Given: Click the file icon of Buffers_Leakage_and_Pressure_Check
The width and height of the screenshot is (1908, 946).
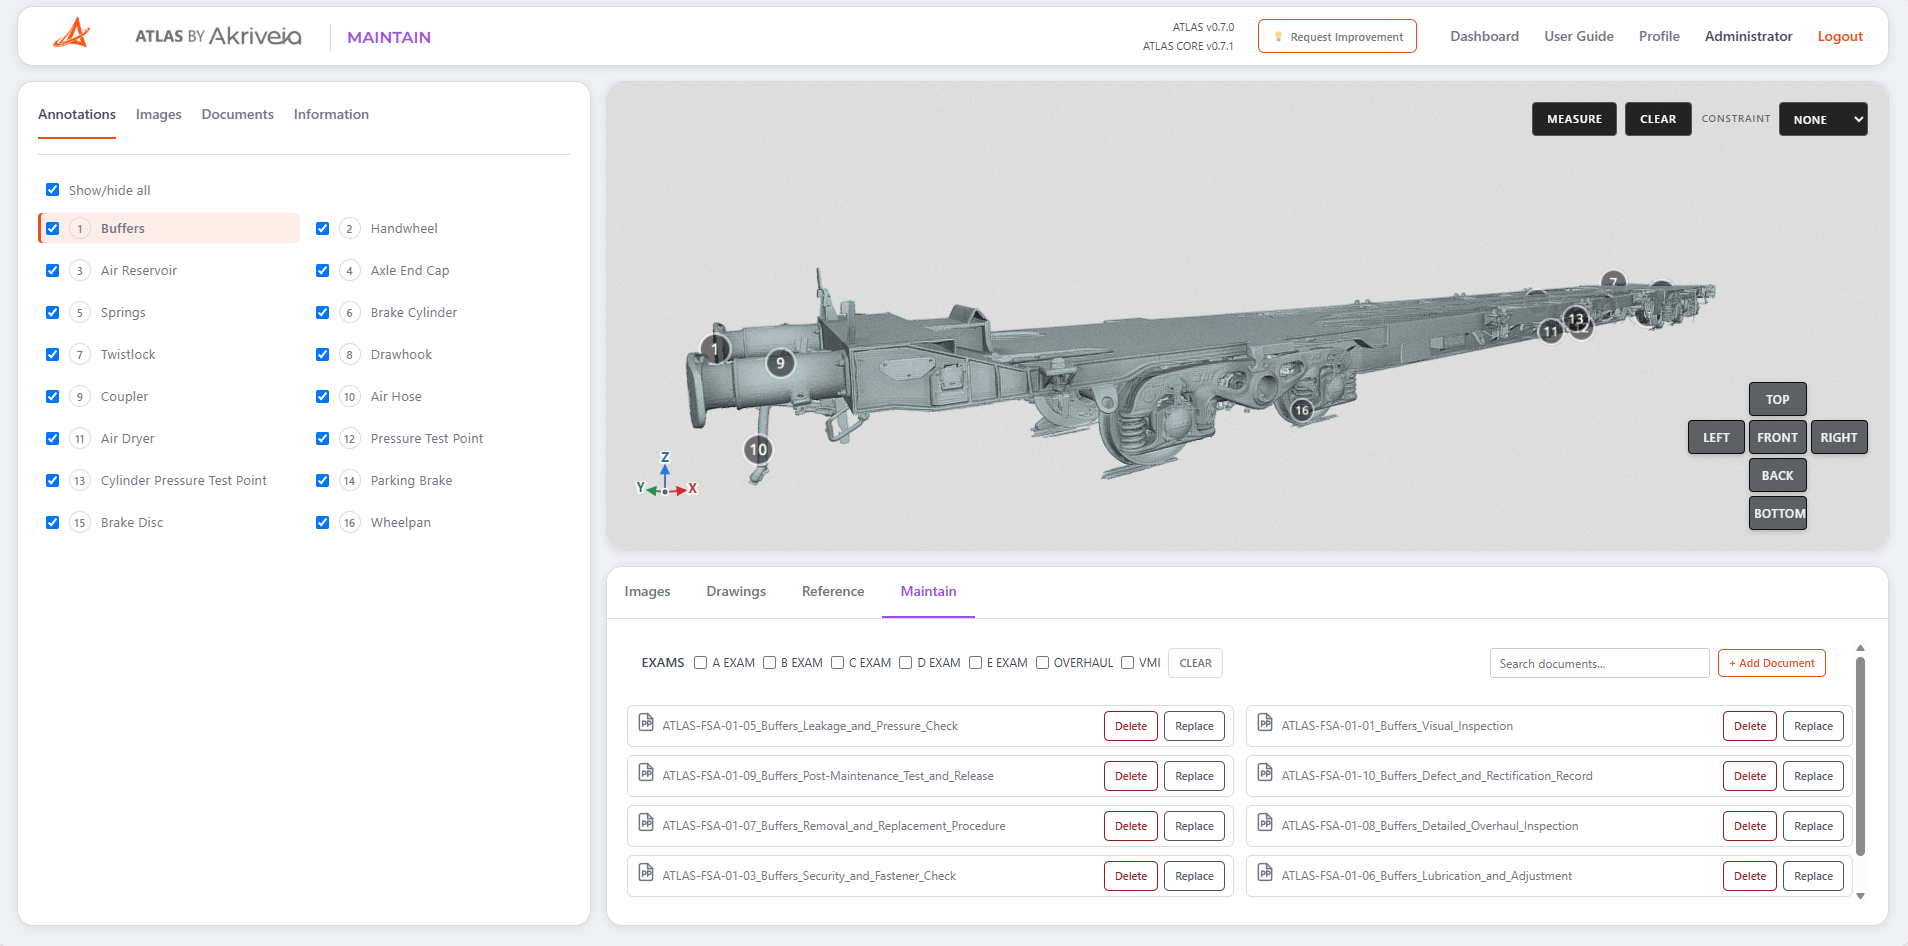Looking at the screenshot, I should (647, 723).
